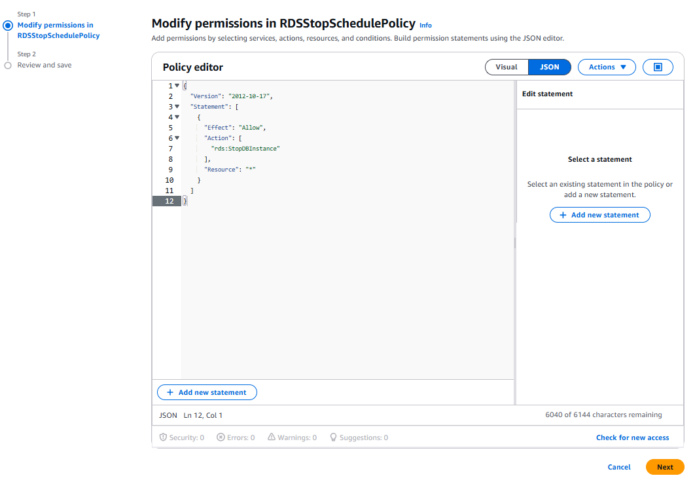Collapse the statement object on line 4
This screenshot has width=695, height=480.
[x=177, y=117]
